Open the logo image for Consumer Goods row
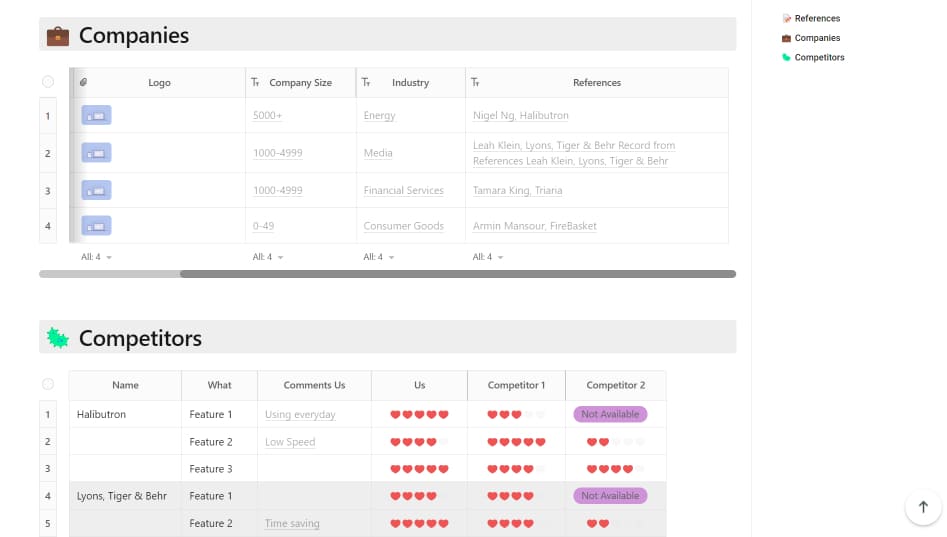947x537 pixels. coord(96,226)
